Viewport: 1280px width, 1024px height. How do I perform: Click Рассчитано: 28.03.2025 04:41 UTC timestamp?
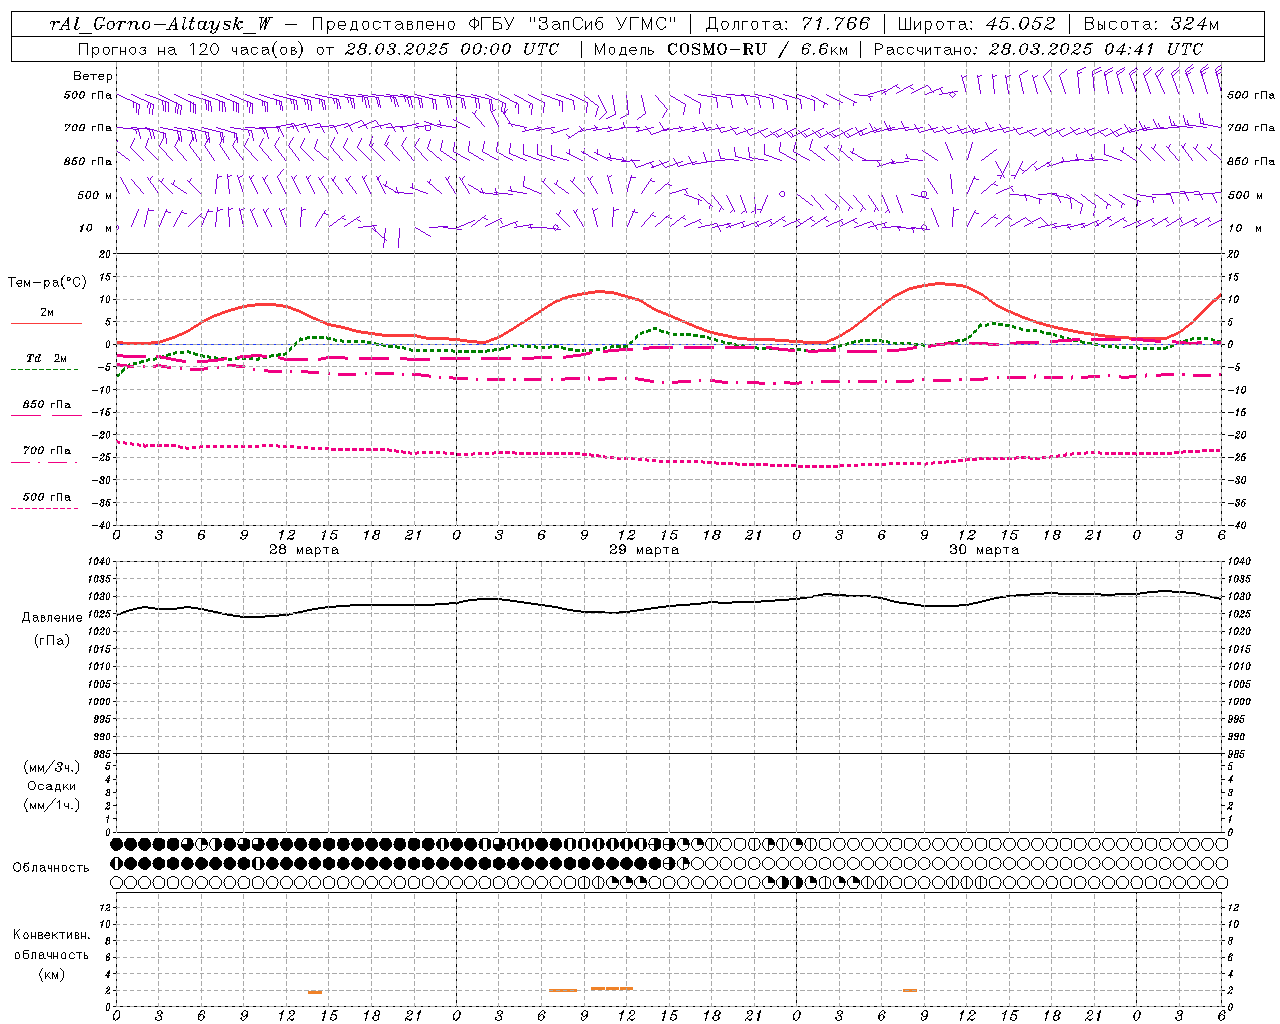[1038, 49]
